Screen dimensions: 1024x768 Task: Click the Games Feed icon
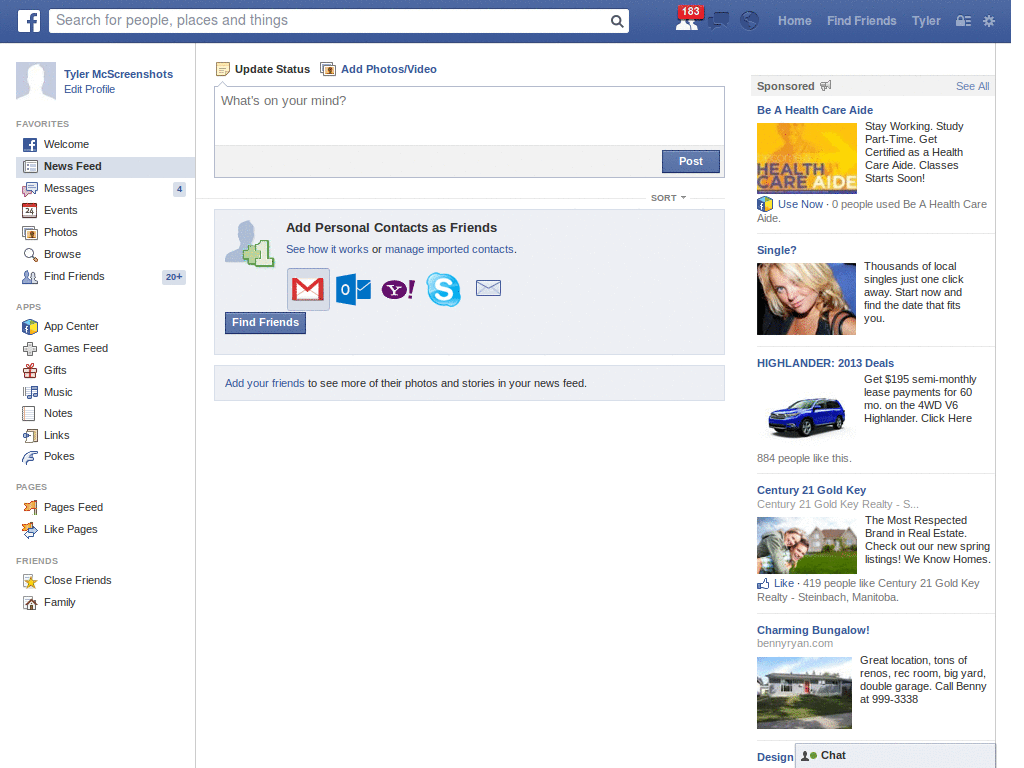pyautogui.click(x=29, y=349)
